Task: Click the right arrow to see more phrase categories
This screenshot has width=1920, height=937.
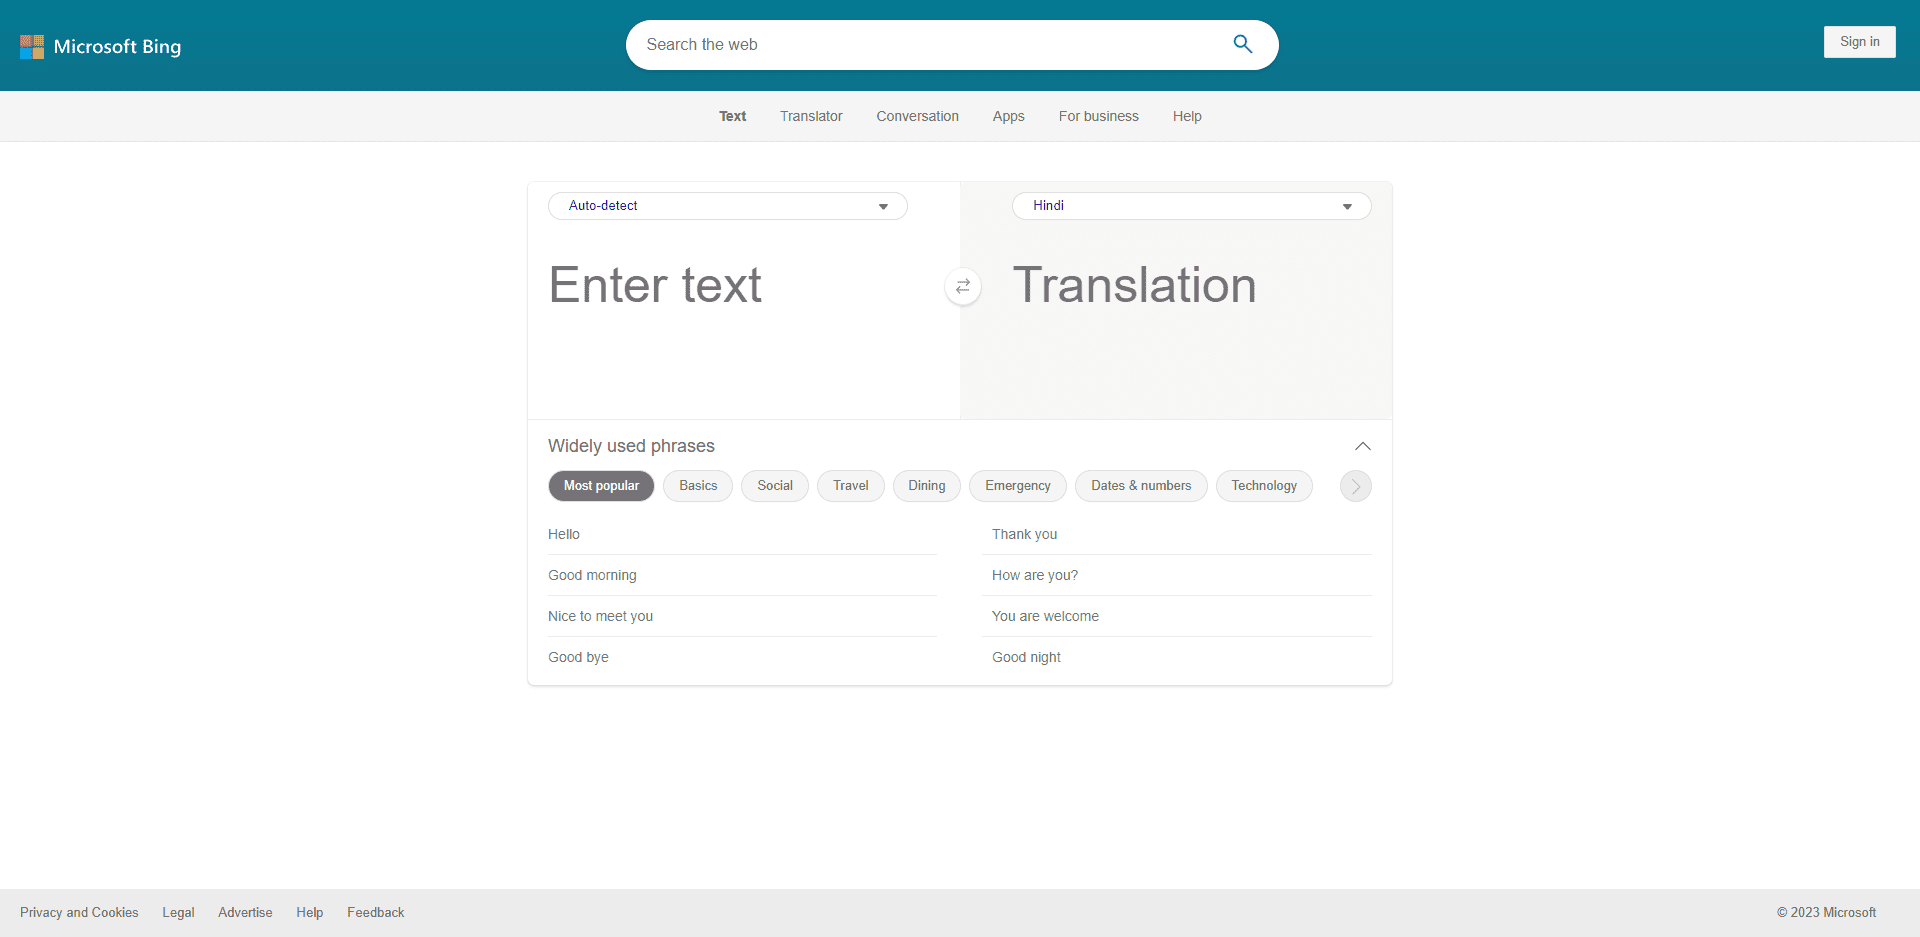Action: (1355, 486)
